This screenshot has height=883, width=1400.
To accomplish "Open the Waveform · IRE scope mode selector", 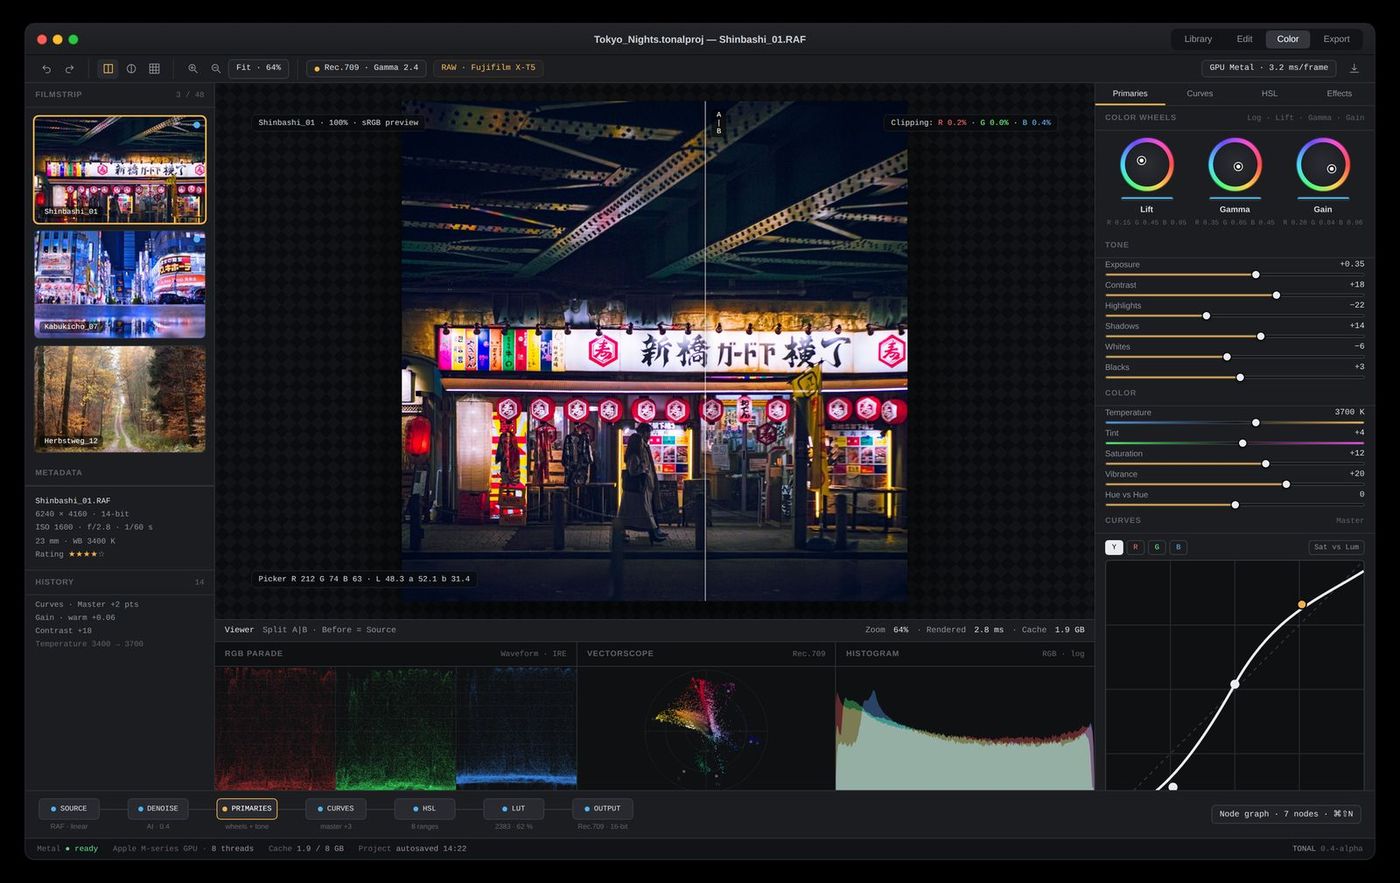I will pyautogui.click(x=533, y=654).
